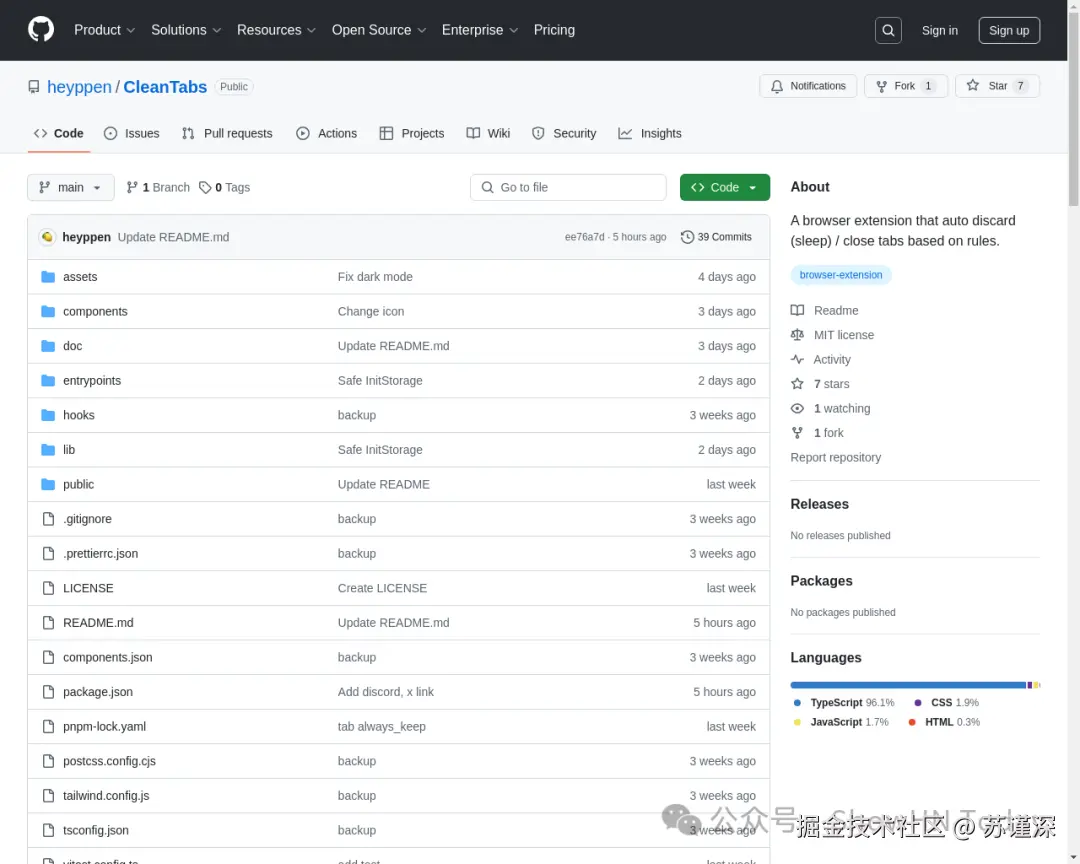Click the commit history clock icon

[x=687, y=237]
